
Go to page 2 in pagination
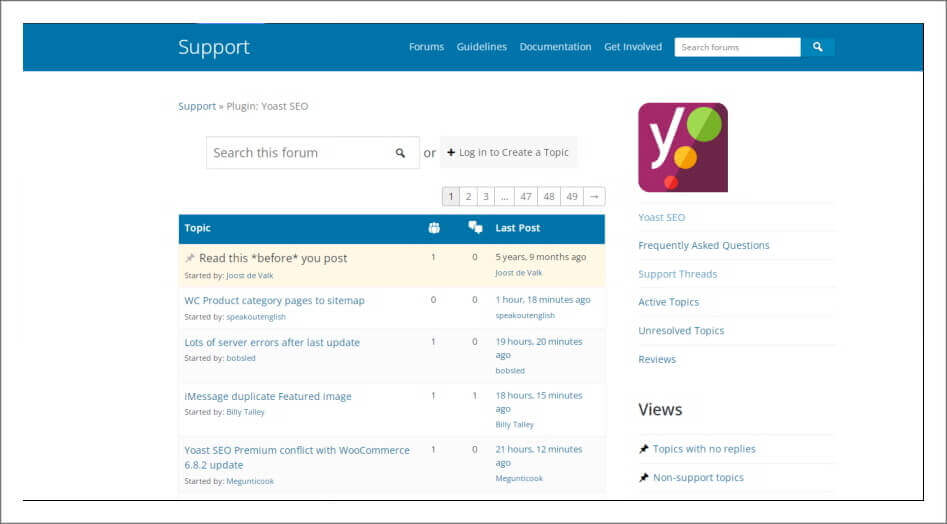[x=468, y=196]
